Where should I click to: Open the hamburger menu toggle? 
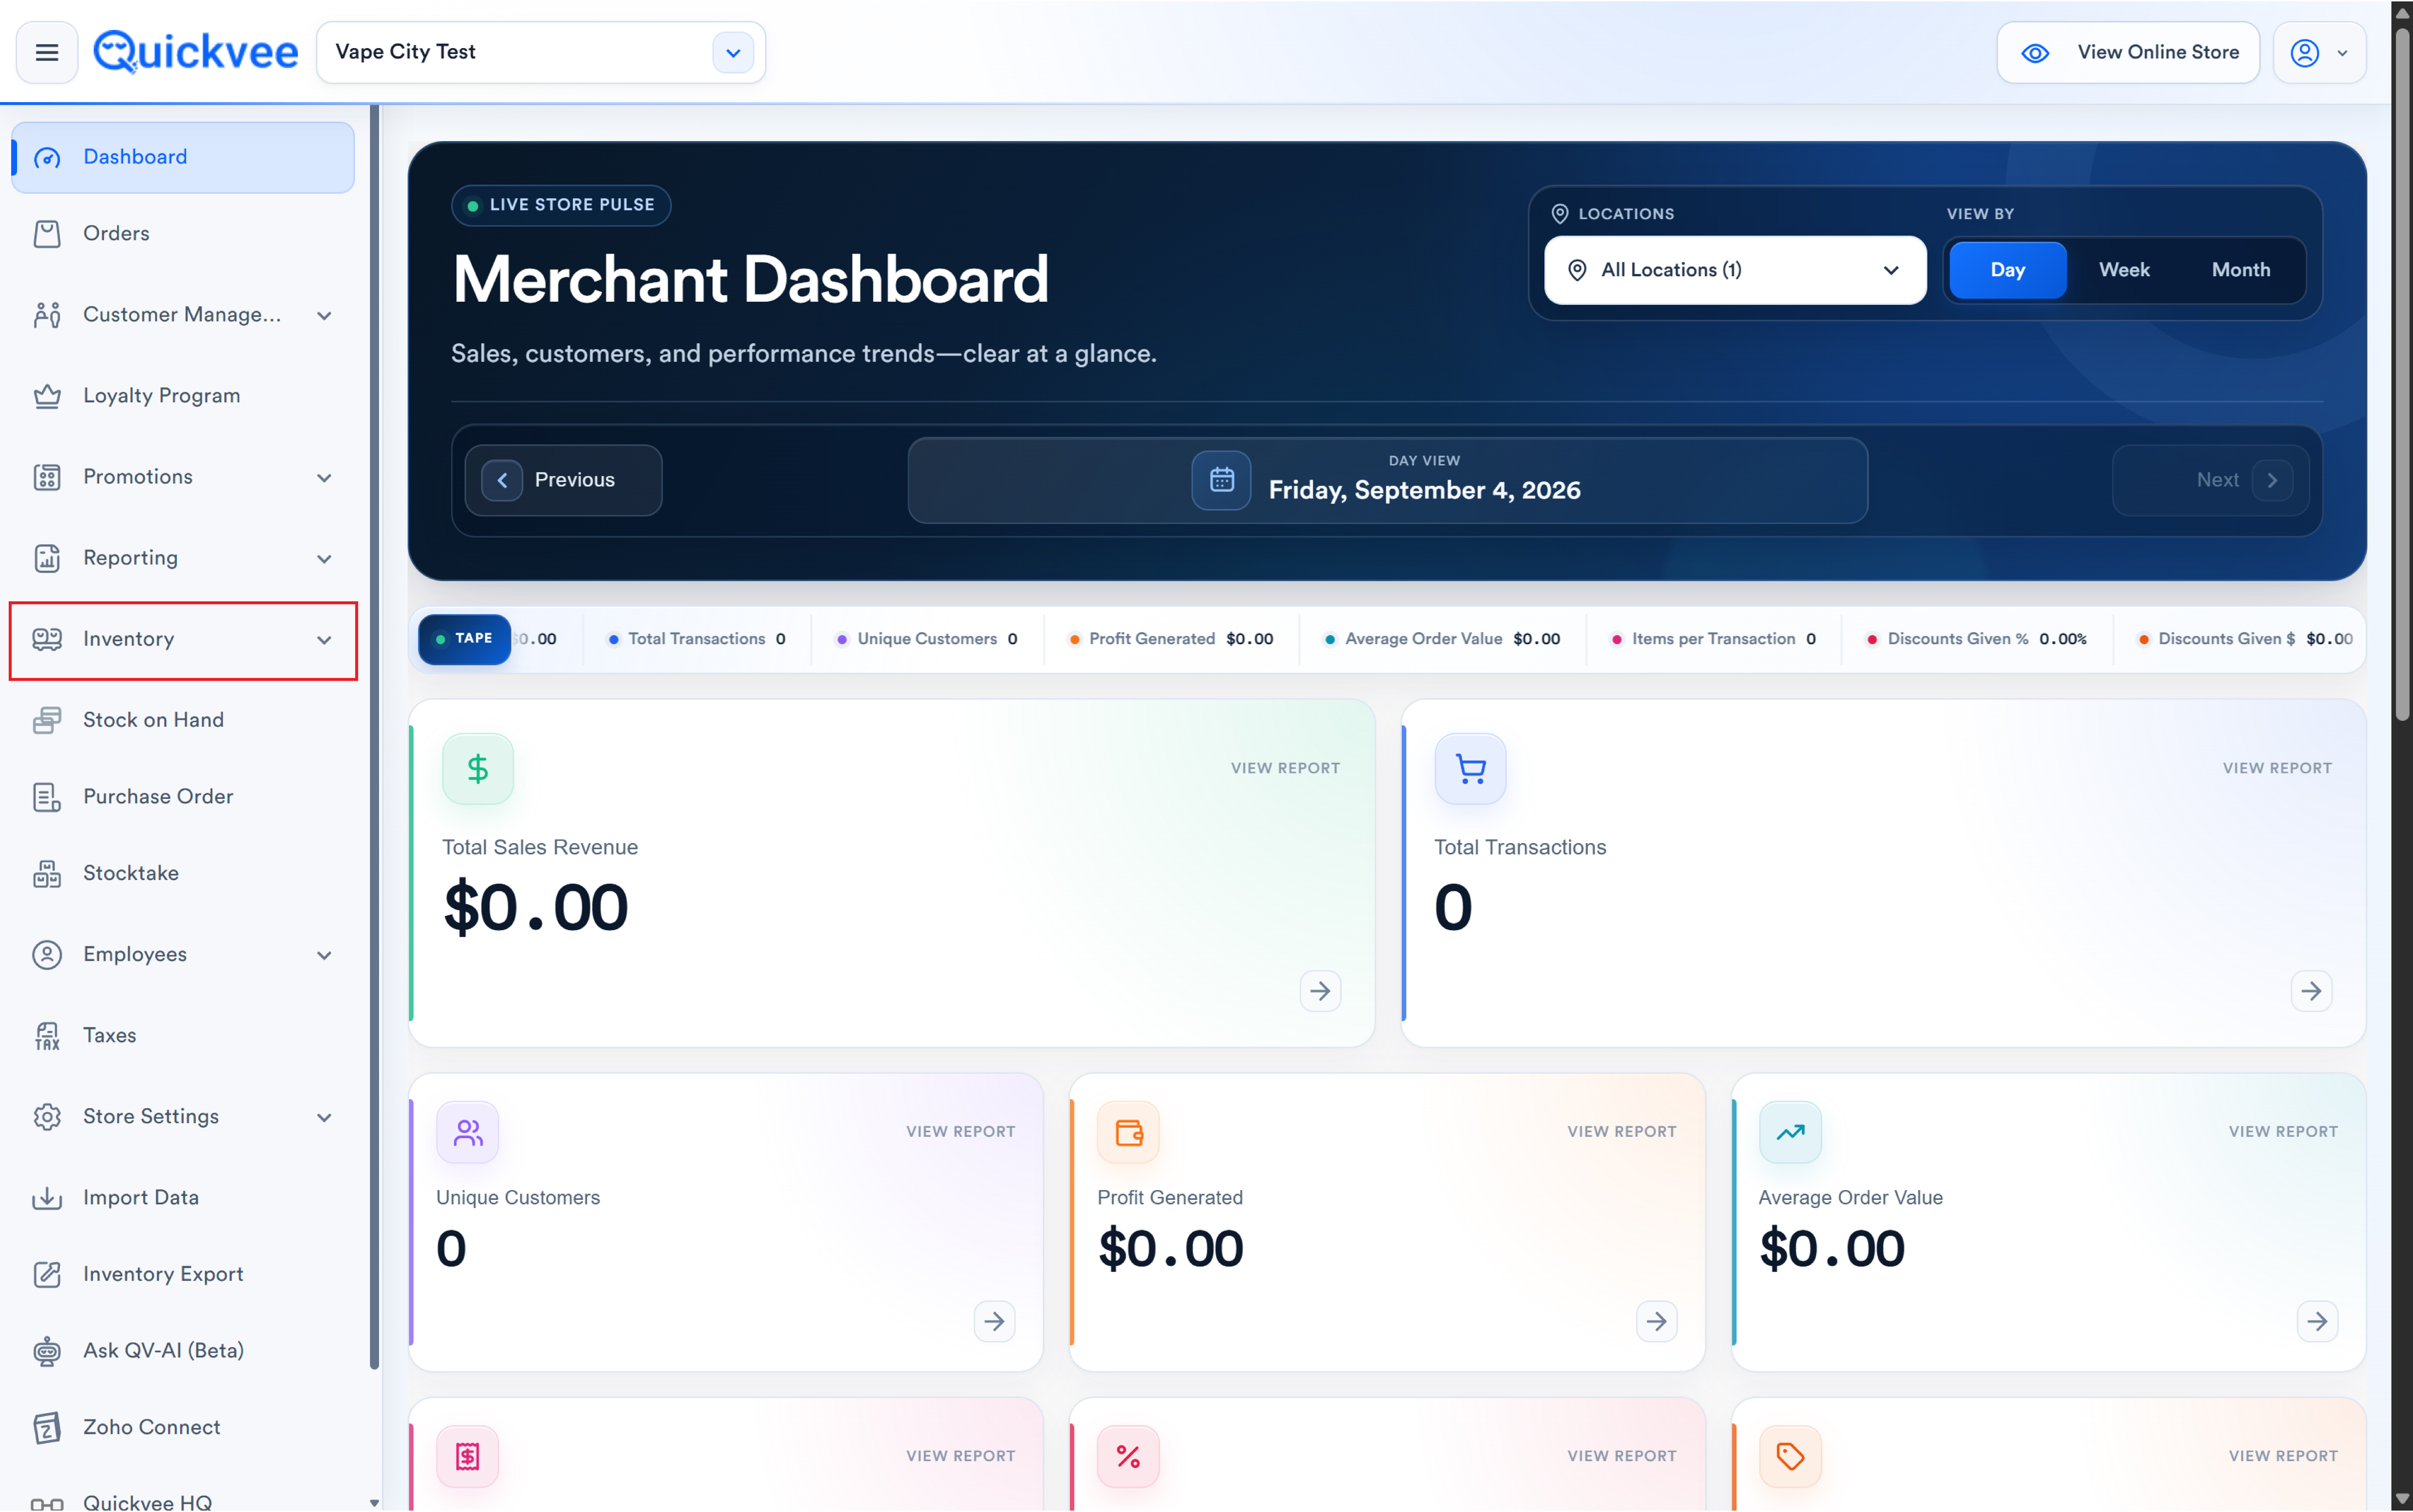point(47,52)
